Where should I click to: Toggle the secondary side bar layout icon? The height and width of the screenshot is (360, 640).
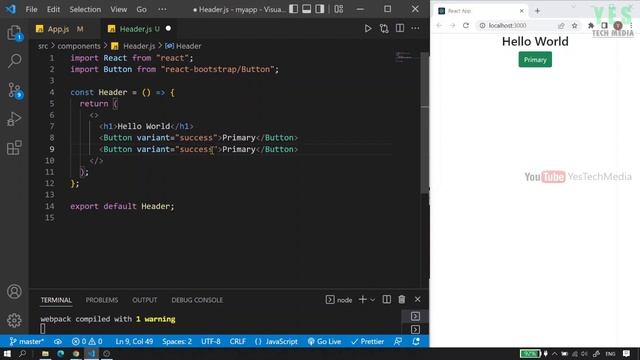click(320, 9)
